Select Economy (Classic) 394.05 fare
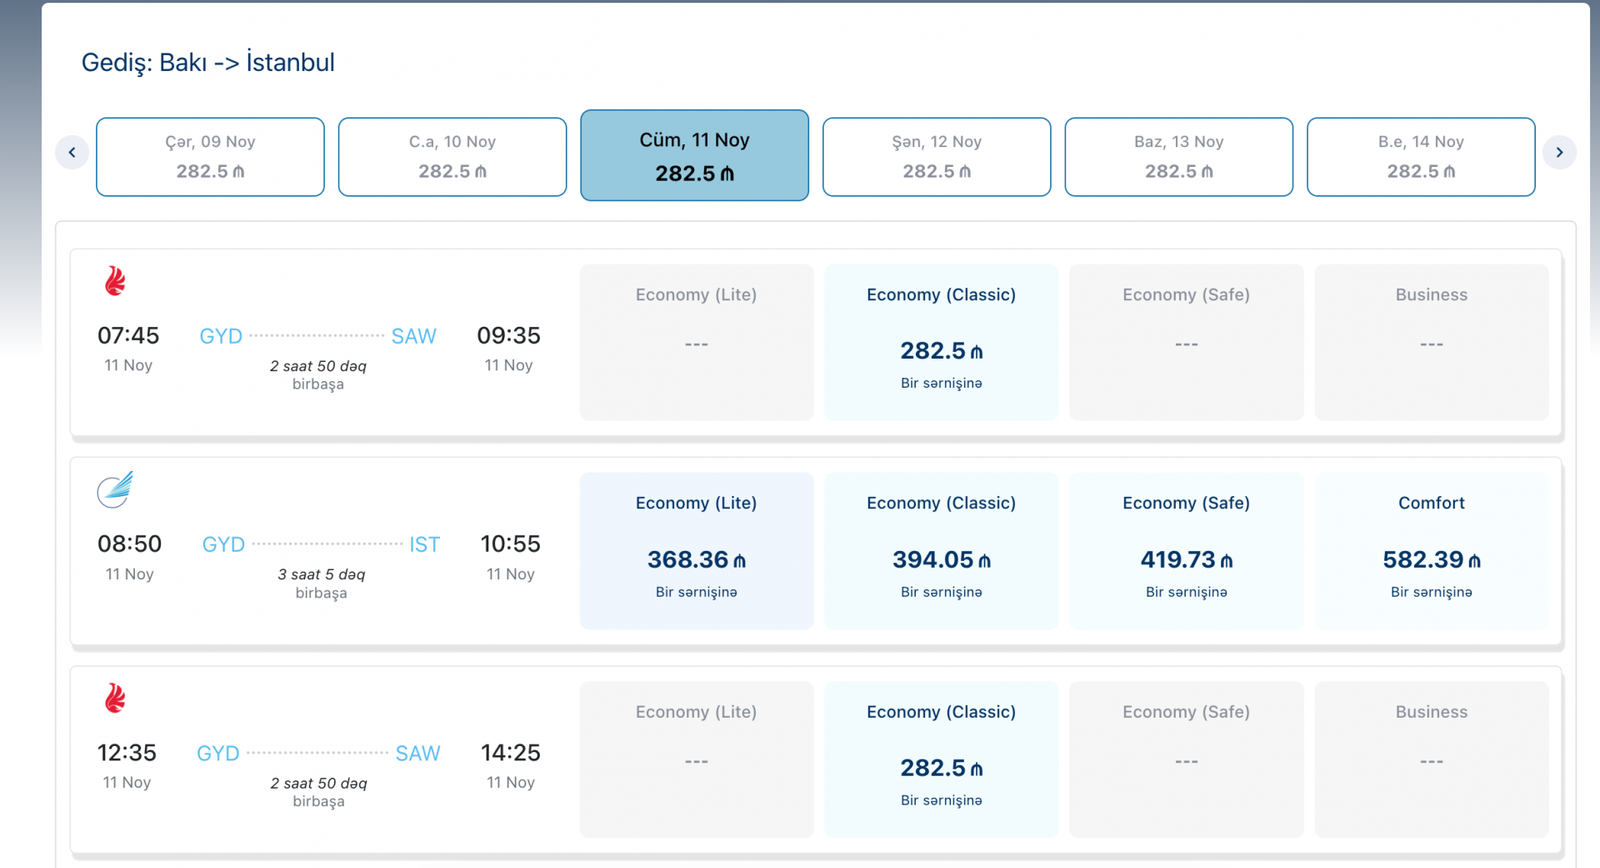1600x868 pixels. pyautogui.click(x=941, y=551)
